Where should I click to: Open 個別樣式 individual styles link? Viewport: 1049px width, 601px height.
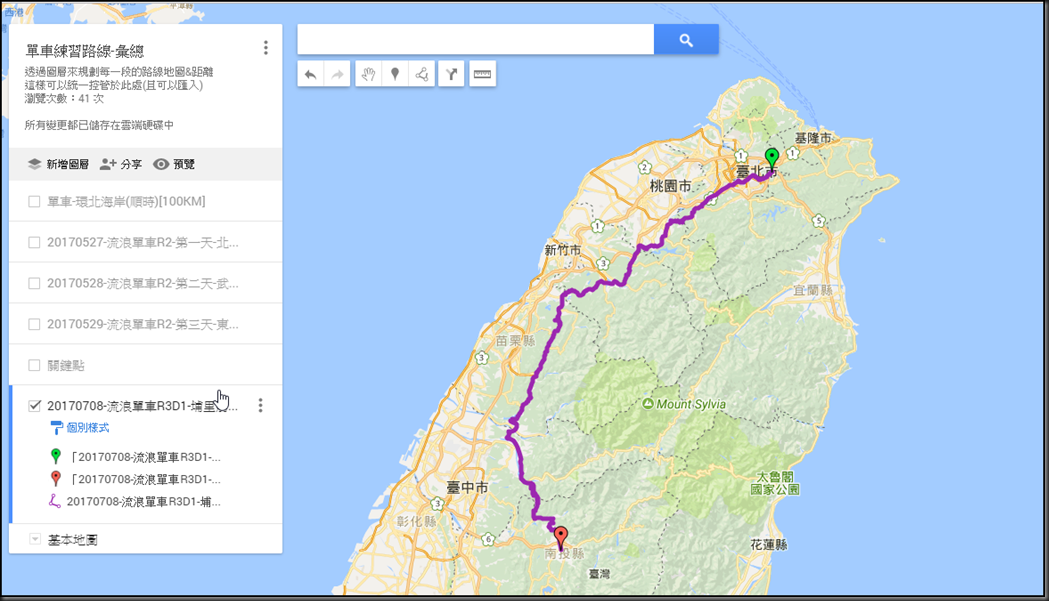[x=88, y=428]
